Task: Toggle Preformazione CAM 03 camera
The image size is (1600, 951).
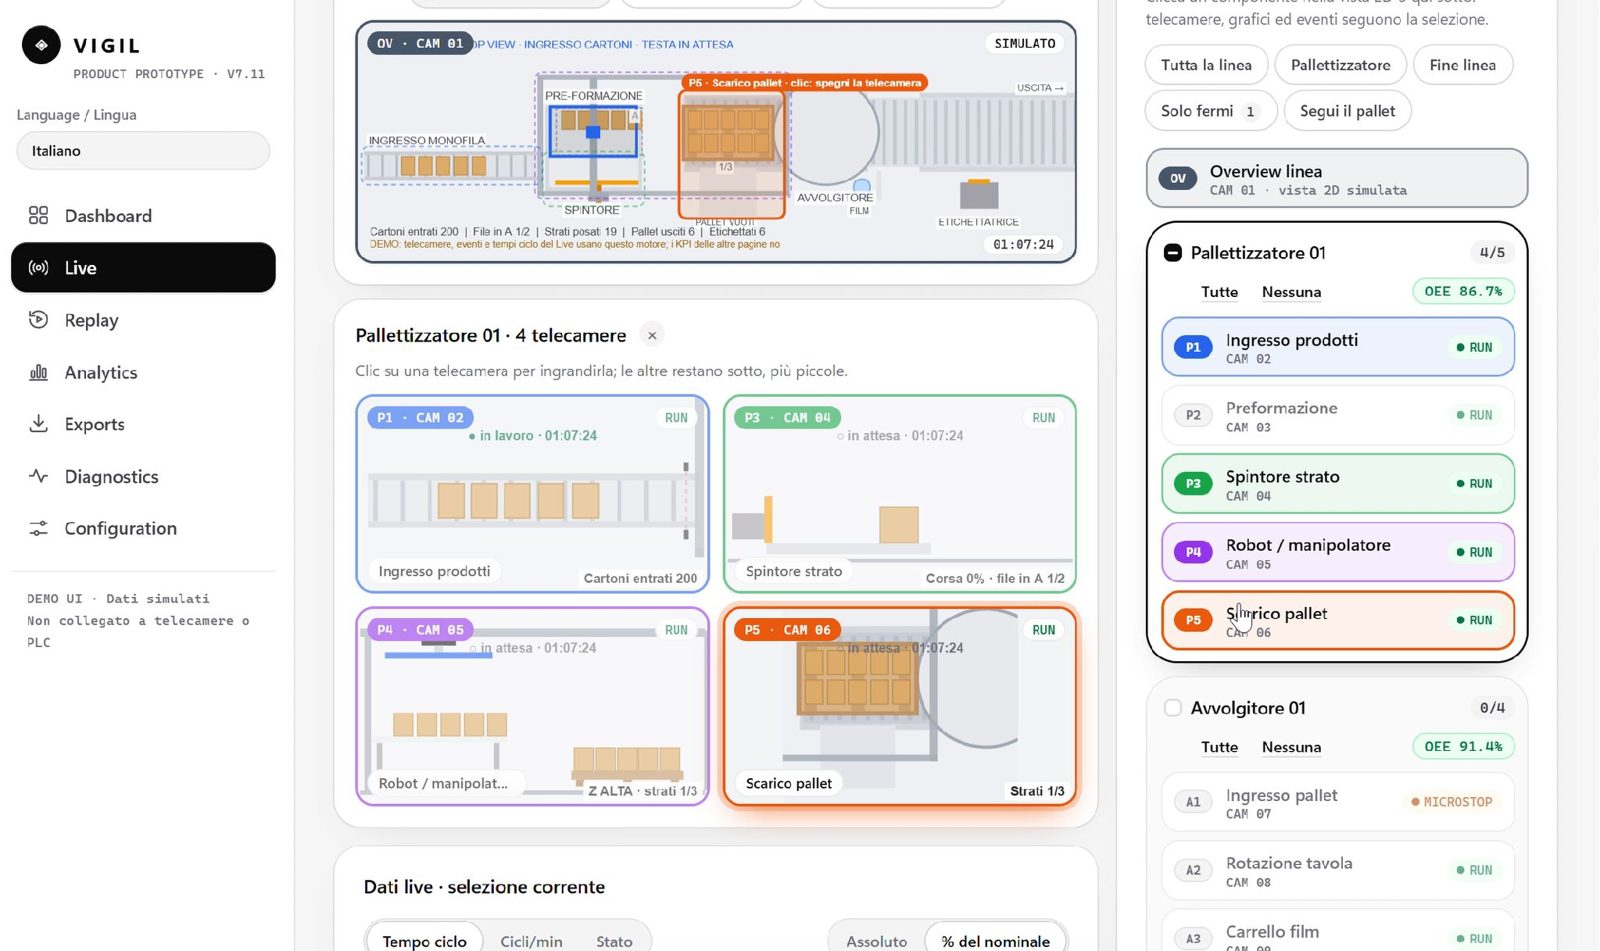Action: pos(1338,416)
